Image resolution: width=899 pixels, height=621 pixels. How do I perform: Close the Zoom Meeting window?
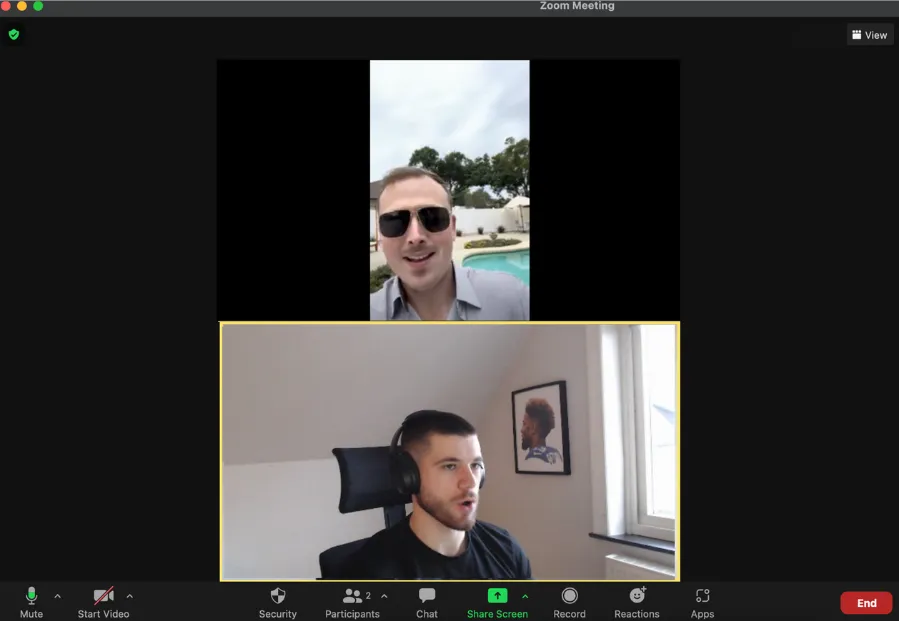click(x=5, y=6)
